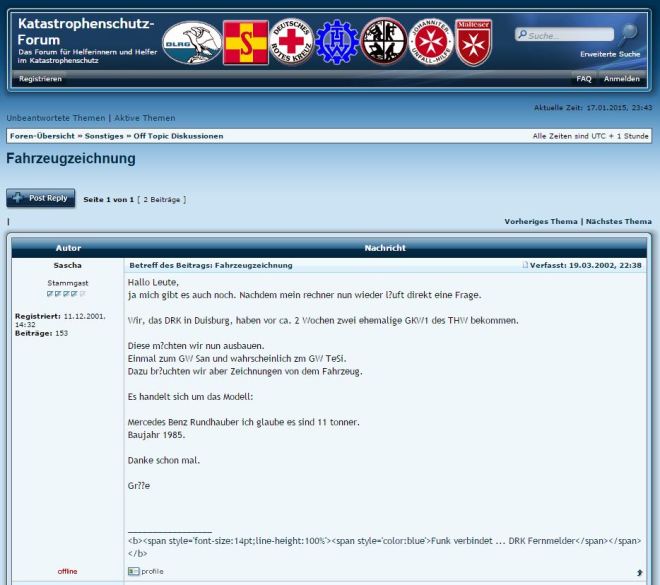Open the Registrieren menu item
The width and height of the screenshot is (660, 585).
pos(40,79)
